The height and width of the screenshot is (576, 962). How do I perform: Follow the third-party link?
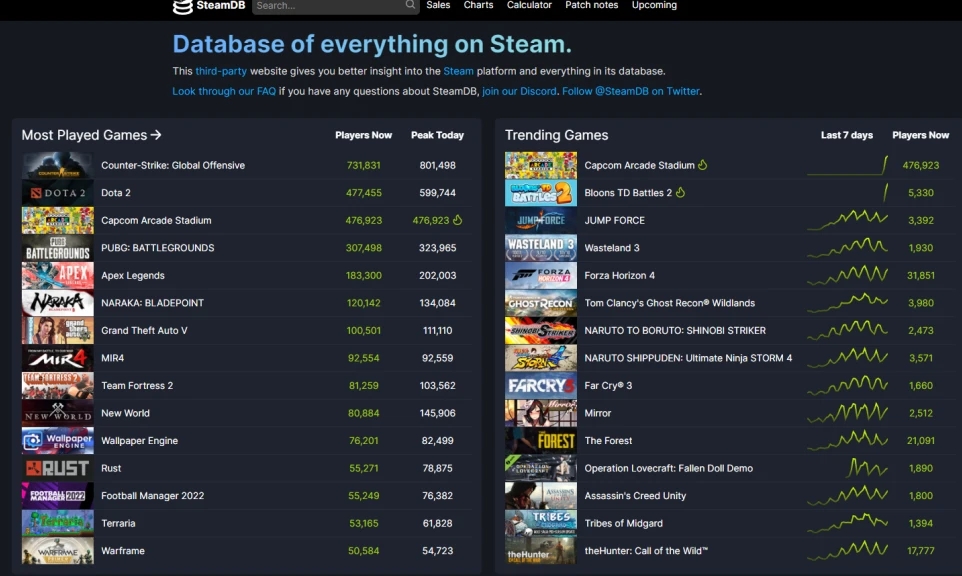(221, 71)
